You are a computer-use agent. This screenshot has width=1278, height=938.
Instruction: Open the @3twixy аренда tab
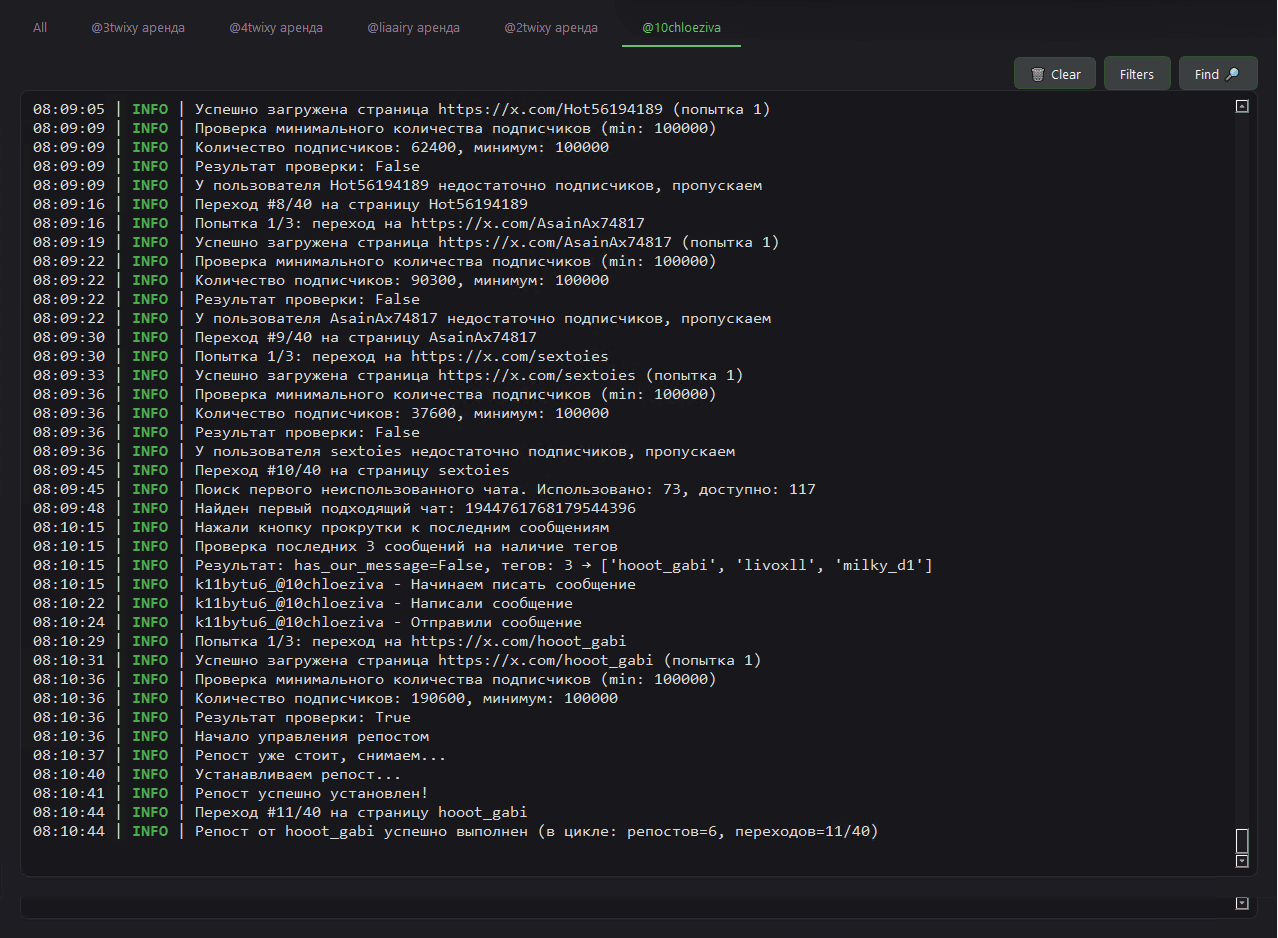click(138, 28)
